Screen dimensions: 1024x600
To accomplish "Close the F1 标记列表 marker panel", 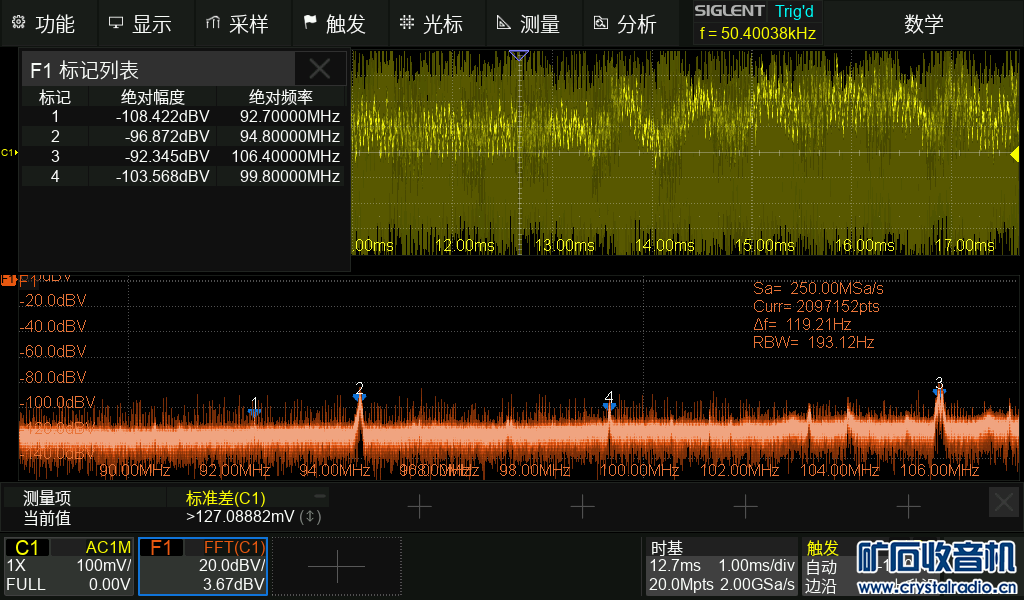I will tap(320, 69).
